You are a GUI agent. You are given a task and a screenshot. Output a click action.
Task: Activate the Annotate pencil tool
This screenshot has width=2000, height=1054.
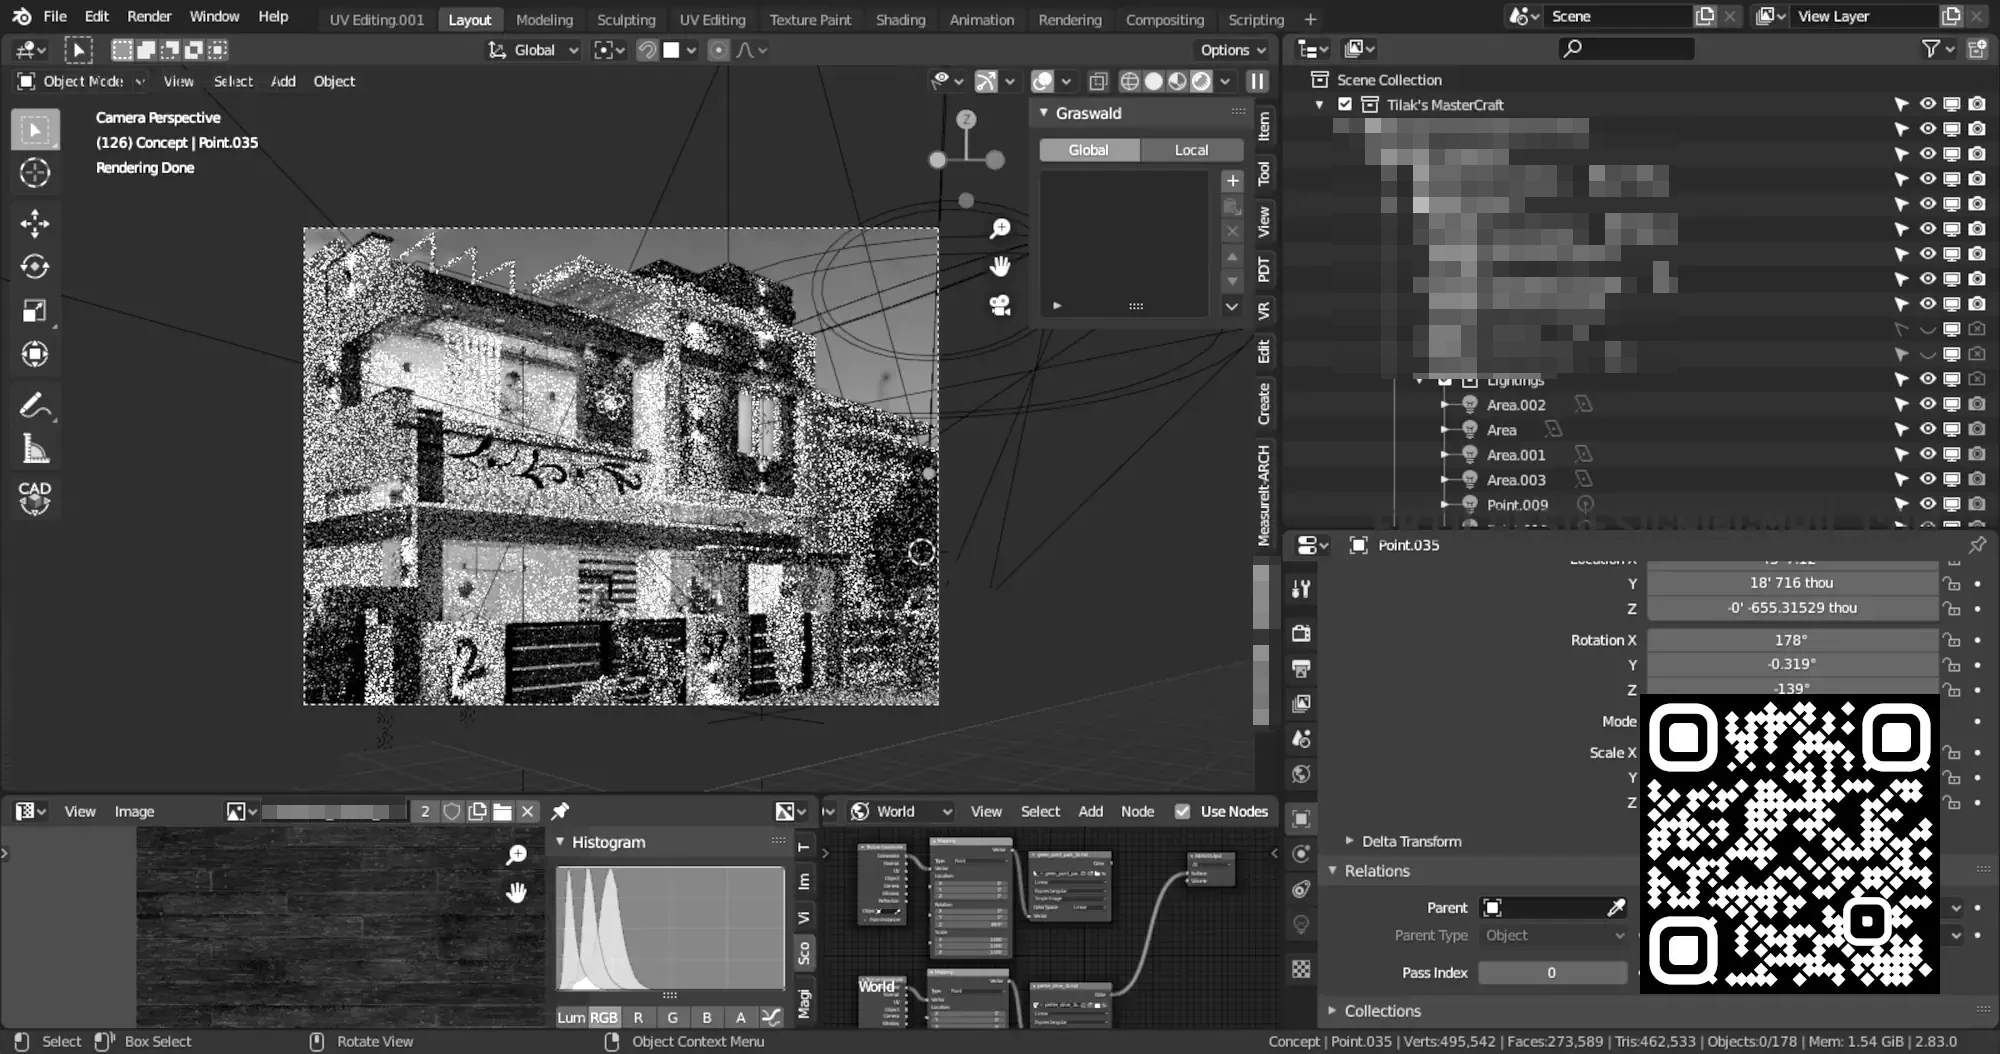point(35,405)
